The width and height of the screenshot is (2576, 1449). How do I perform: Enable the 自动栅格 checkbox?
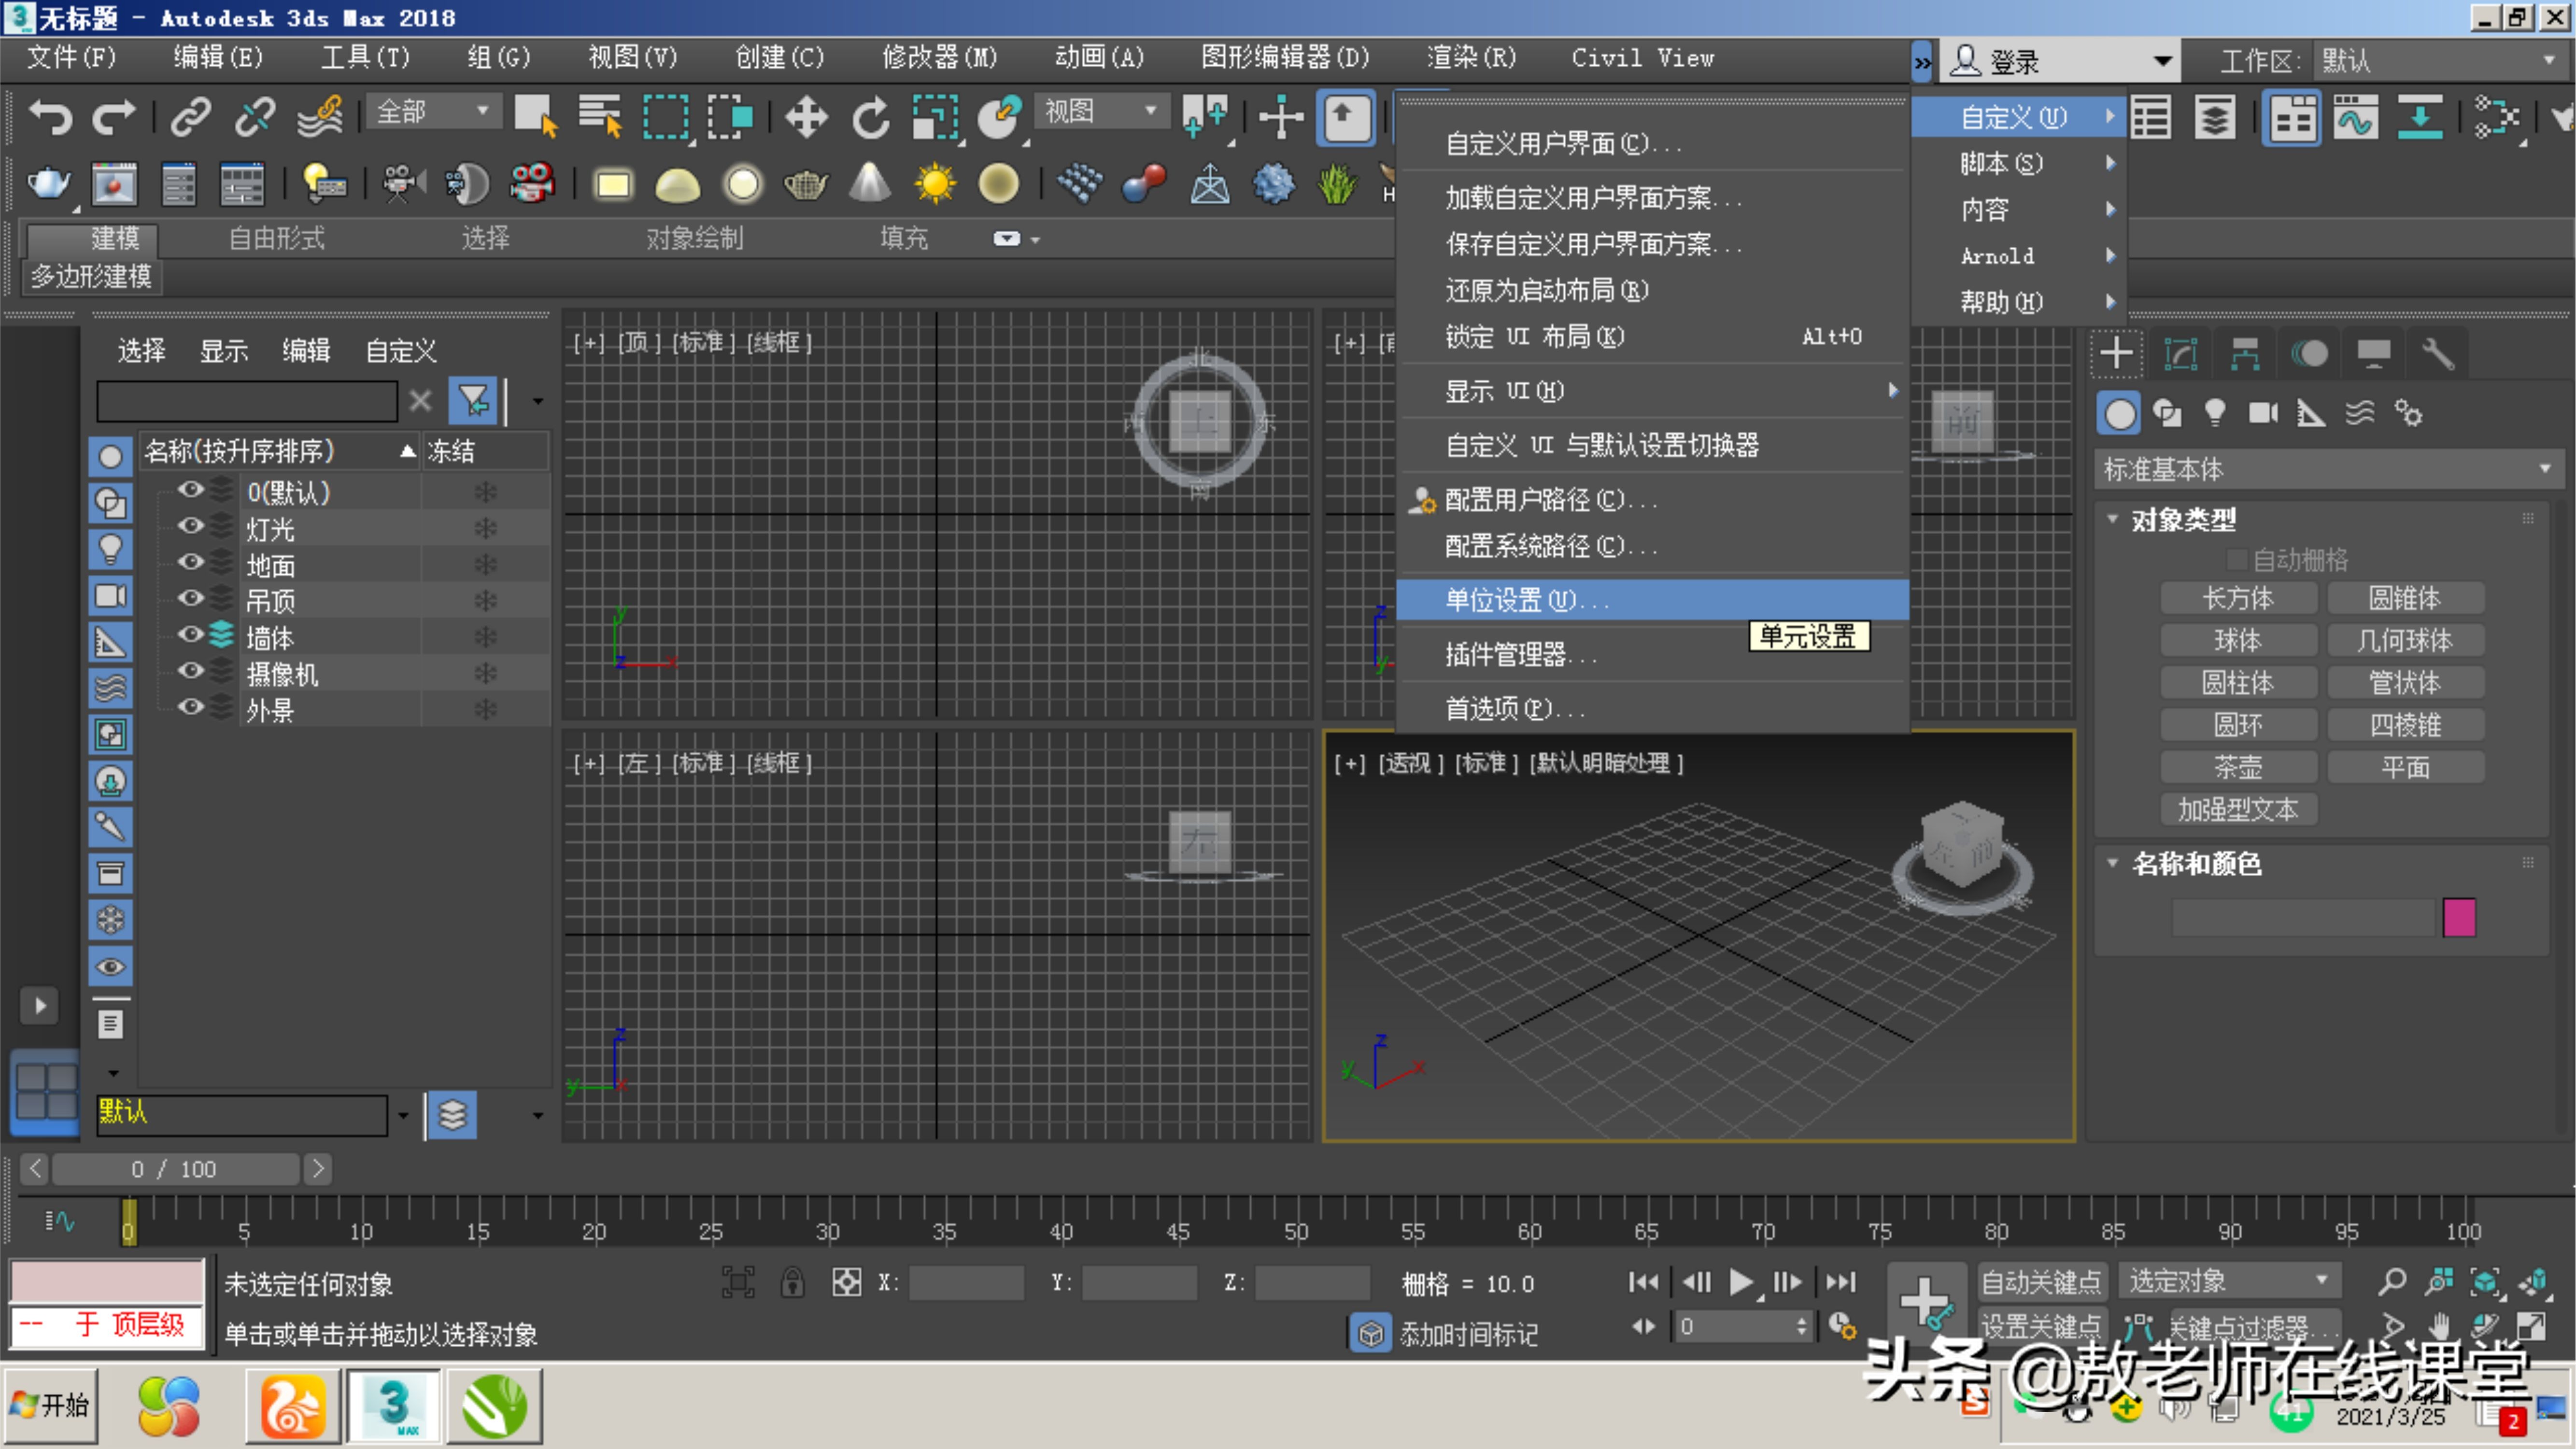[x=2238, y=558]
